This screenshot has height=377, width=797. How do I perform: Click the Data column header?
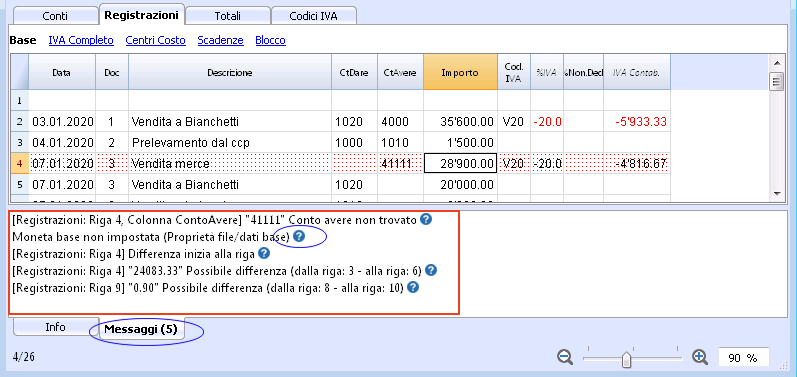click(x=62, y=73)
